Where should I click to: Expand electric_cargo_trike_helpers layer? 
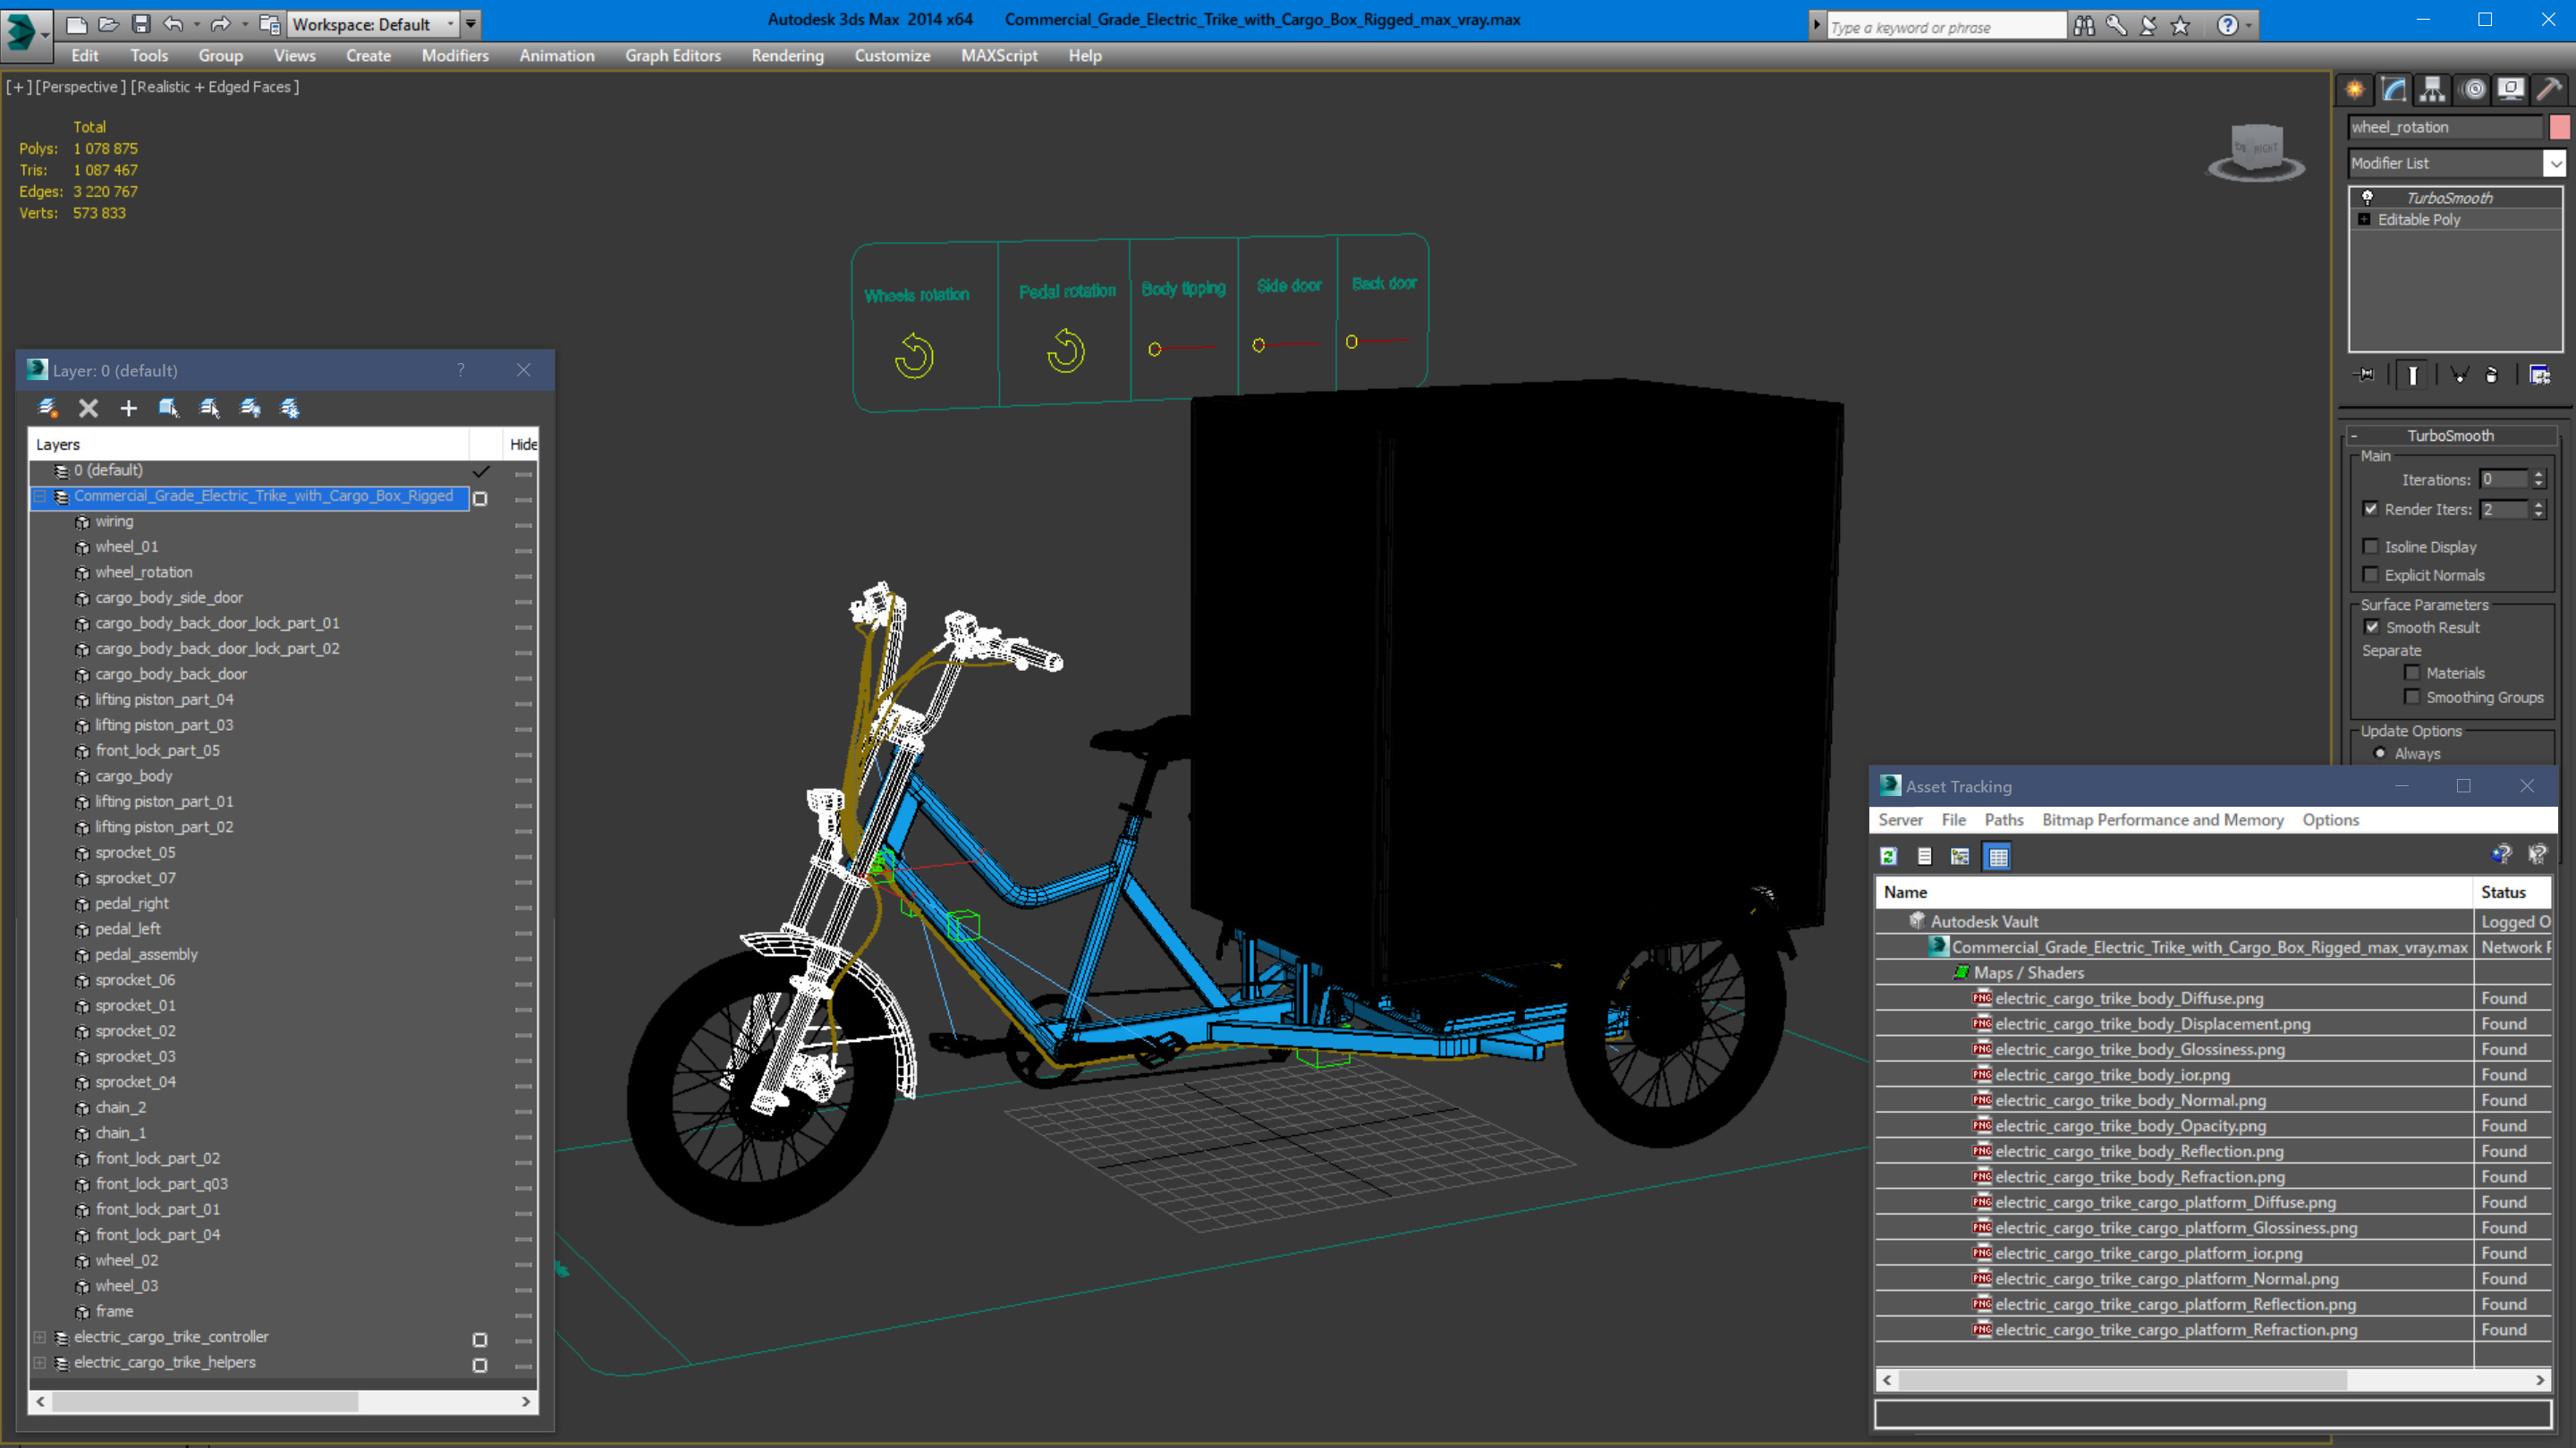coord(40,1363)
